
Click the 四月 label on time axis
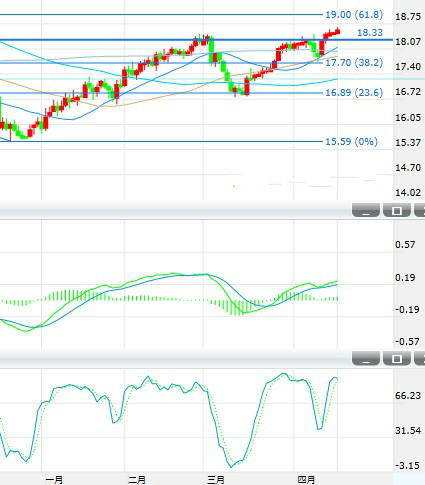(x=306, y=480)
